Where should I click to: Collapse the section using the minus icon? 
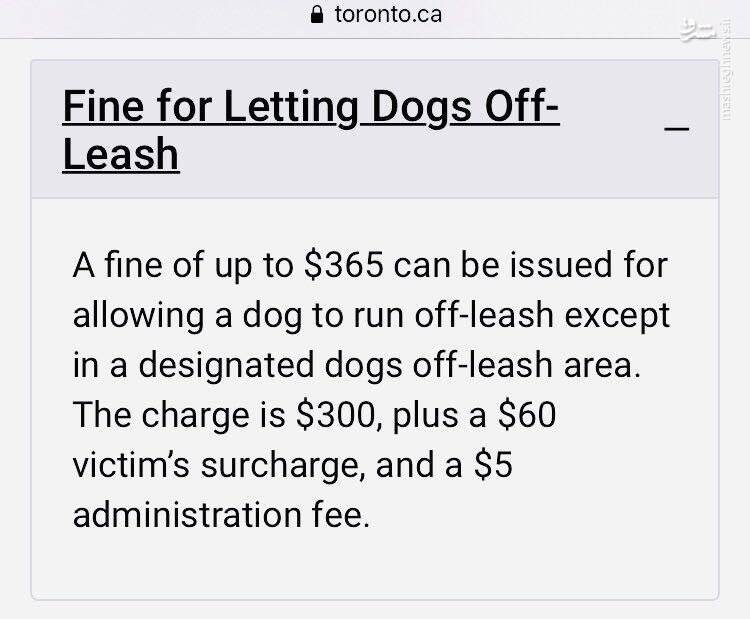pos(677,128)
